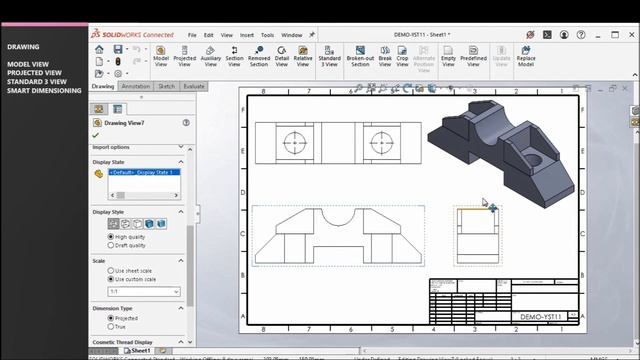
Task: Select the top drawing view with holes
Action: point(338,143)
